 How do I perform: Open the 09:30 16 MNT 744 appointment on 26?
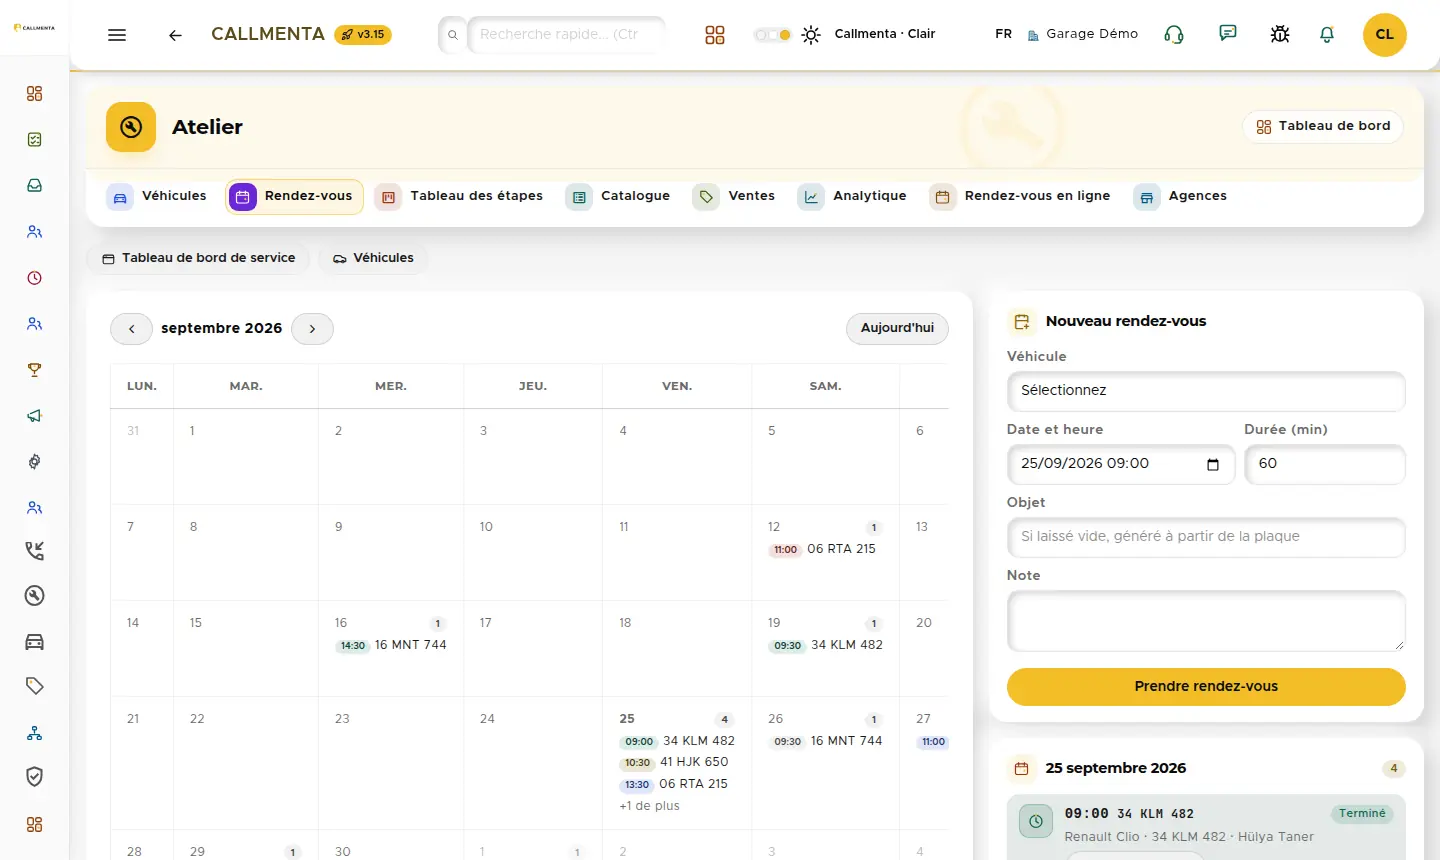826,741
